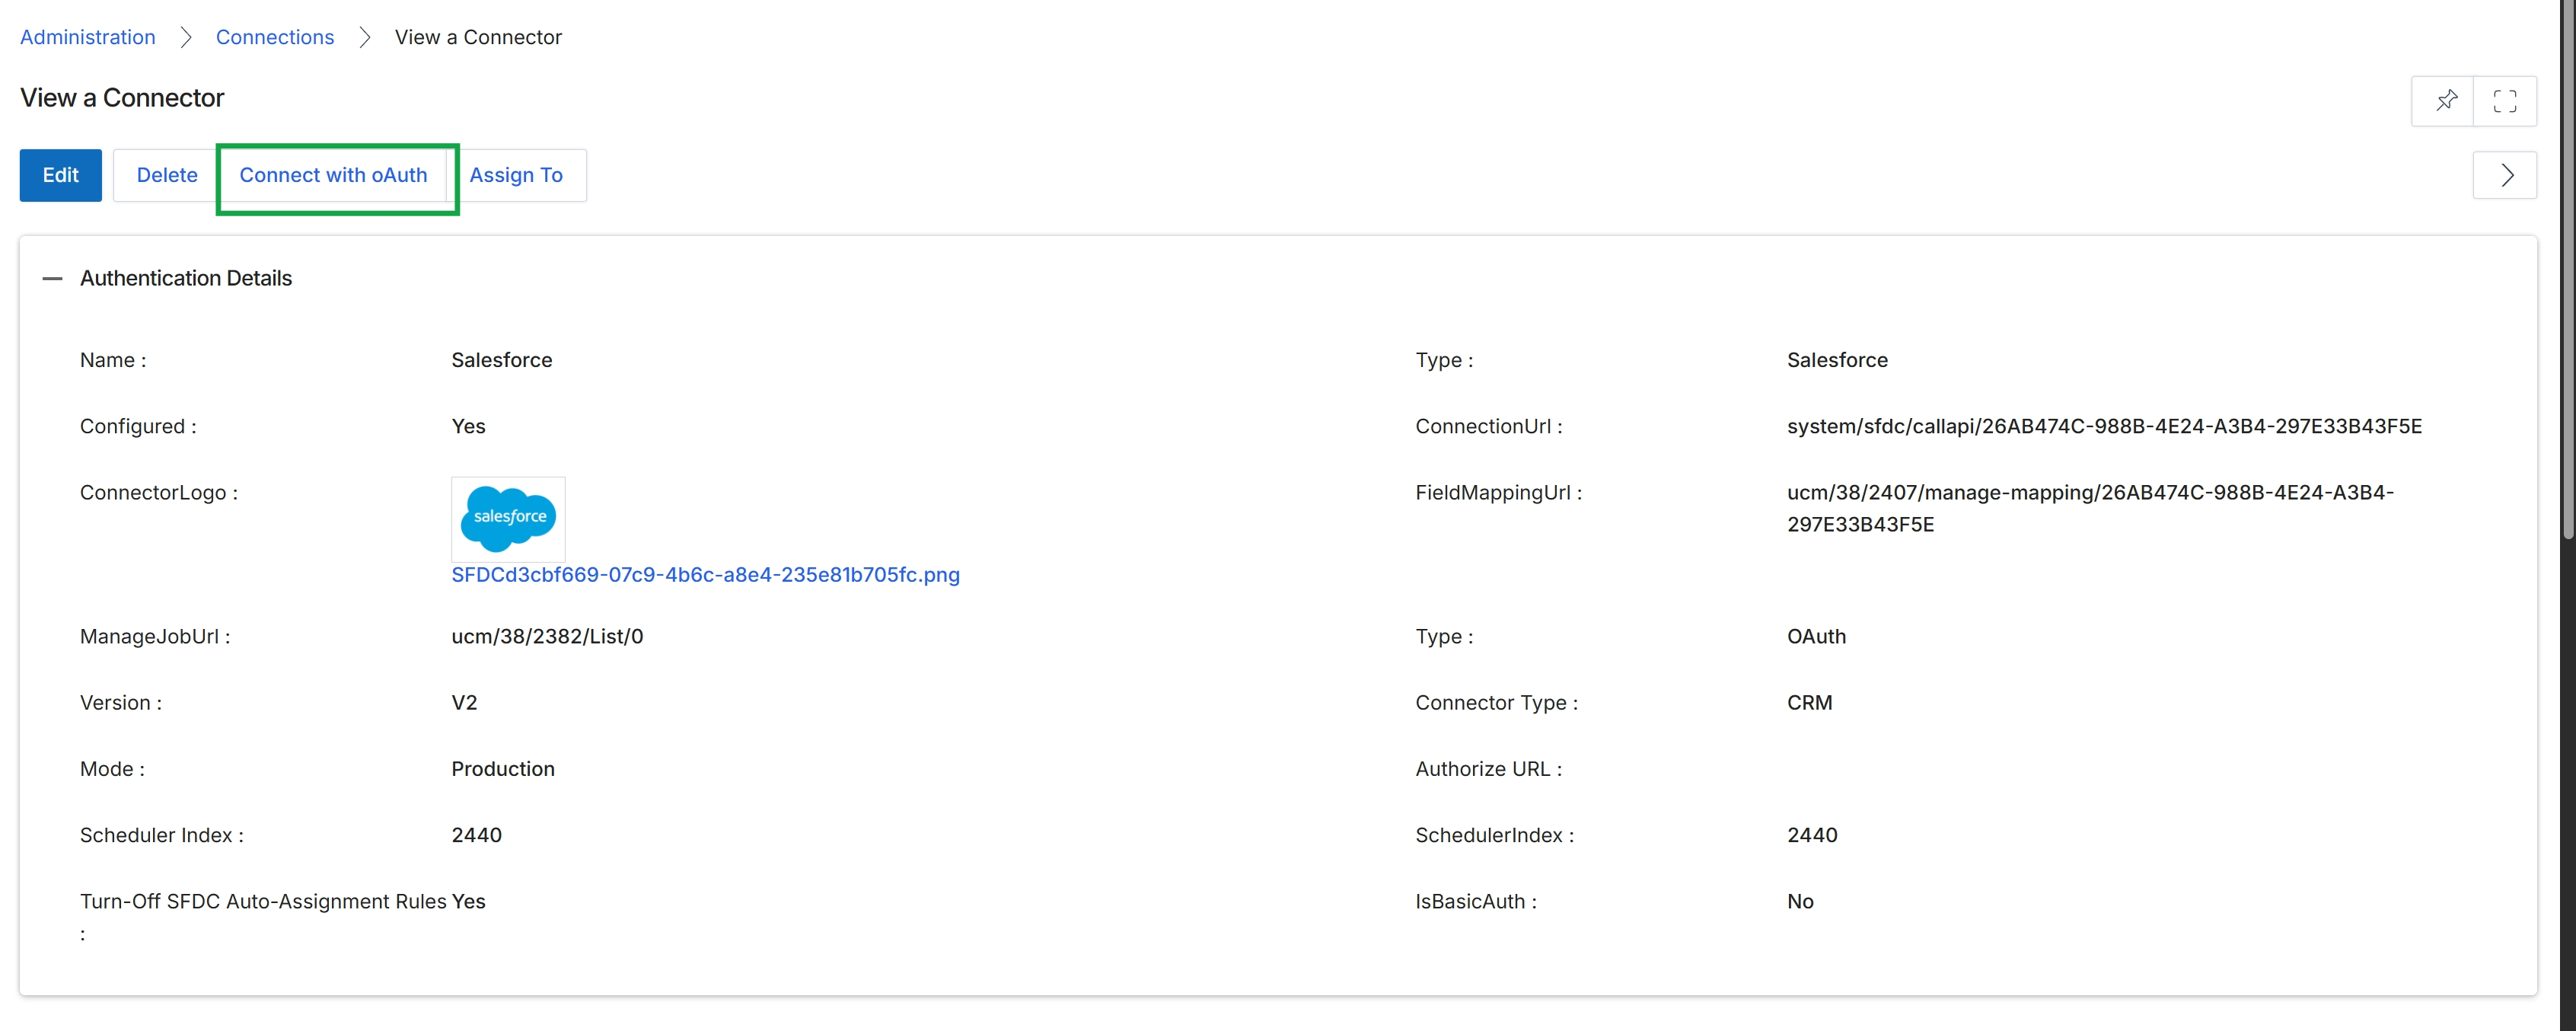2576x1031 pixels.
Task: Select the FieldMappingUrl value ucm/38/2407/manage-mapping
Action: 2090,509
